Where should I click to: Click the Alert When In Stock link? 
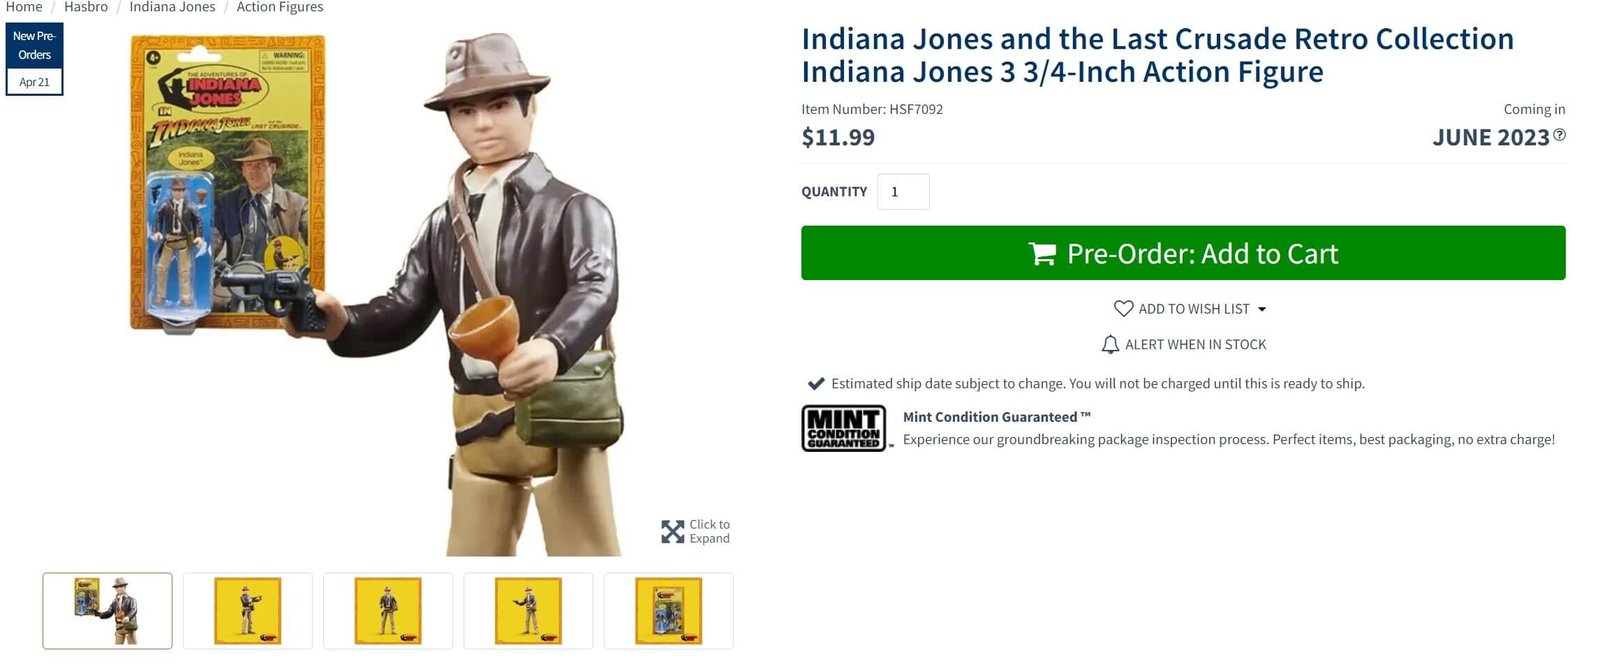coord(1195,345)
